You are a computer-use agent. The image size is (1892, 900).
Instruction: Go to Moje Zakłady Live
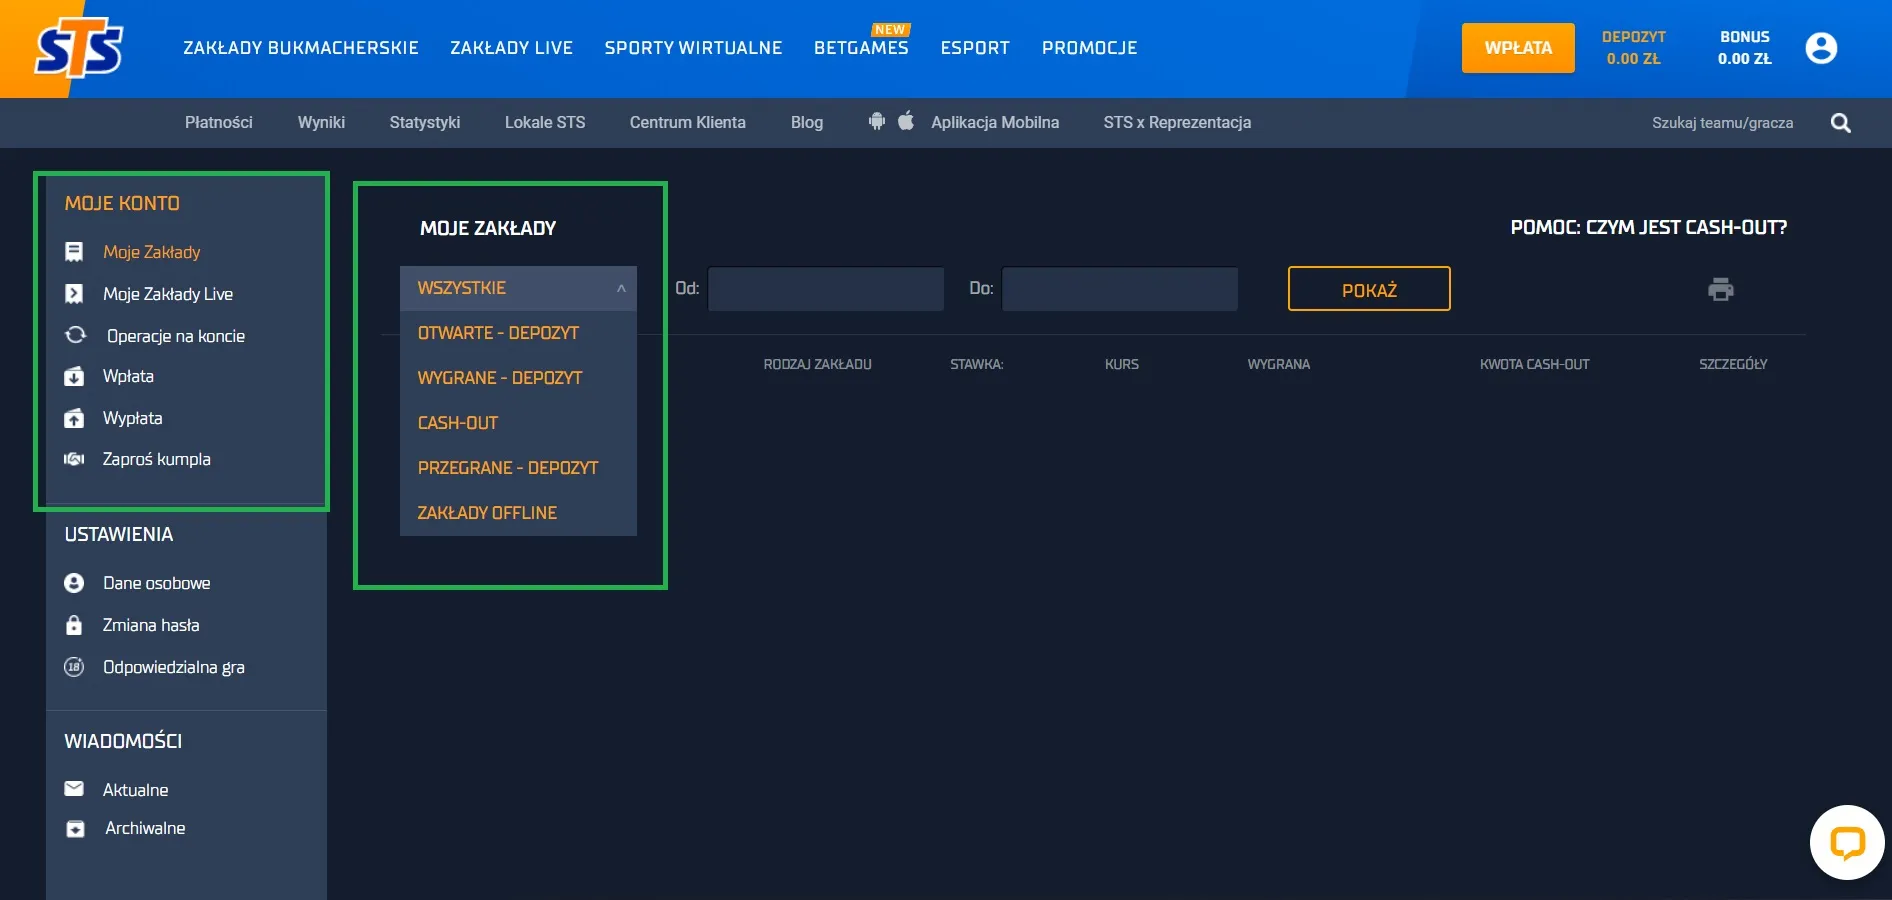coord(168,294)
